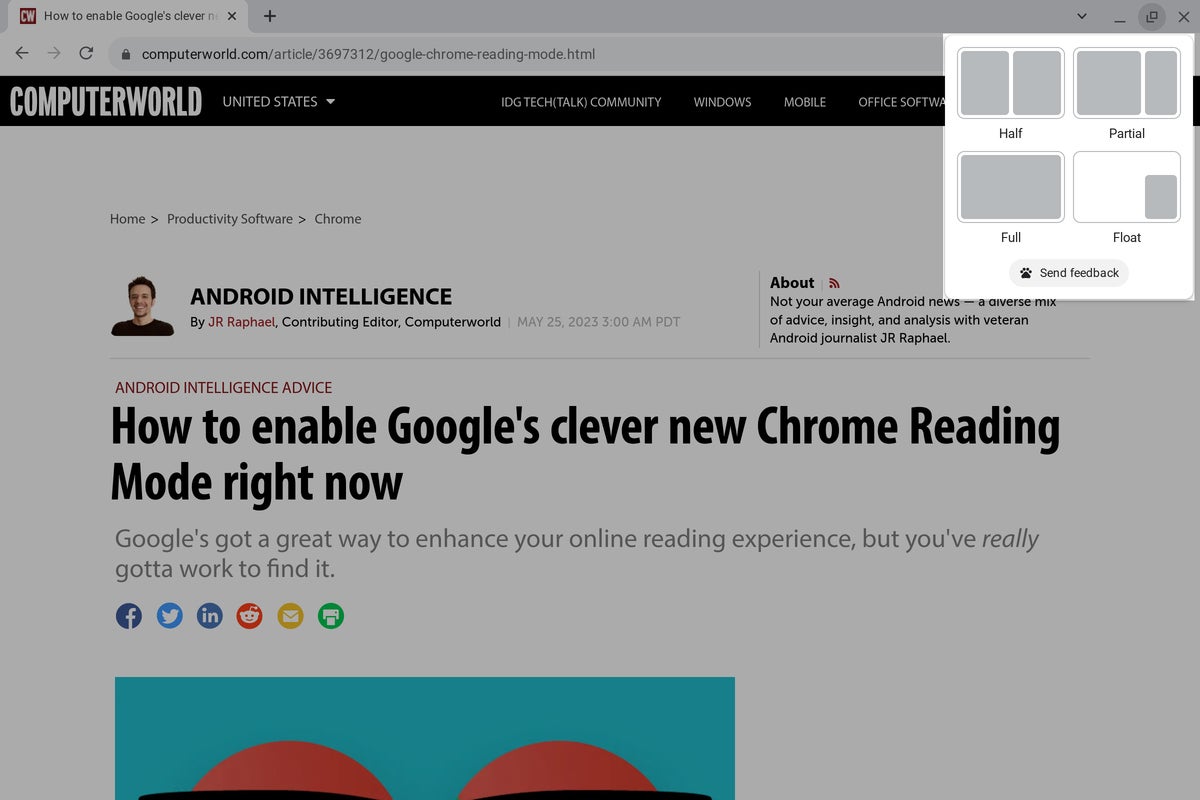Image resolution: width=1200 pixels, height=800 pixels.
Task: Click JR Raphael's author photo
Action: tap(143, 306)
